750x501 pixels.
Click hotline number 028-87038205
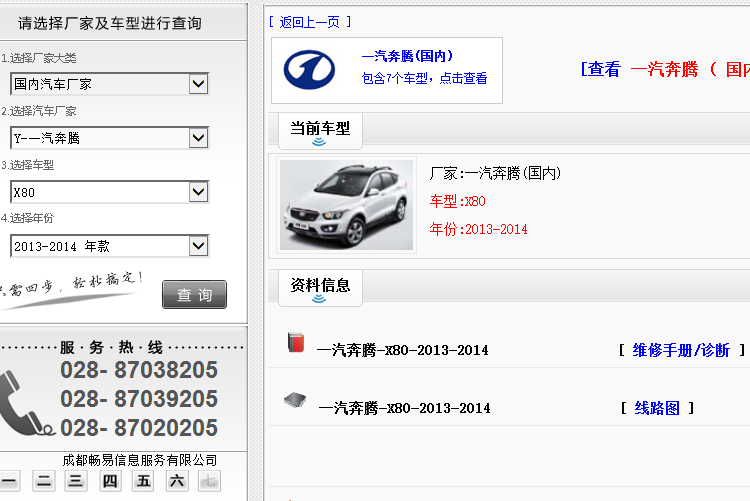[139, 370]
